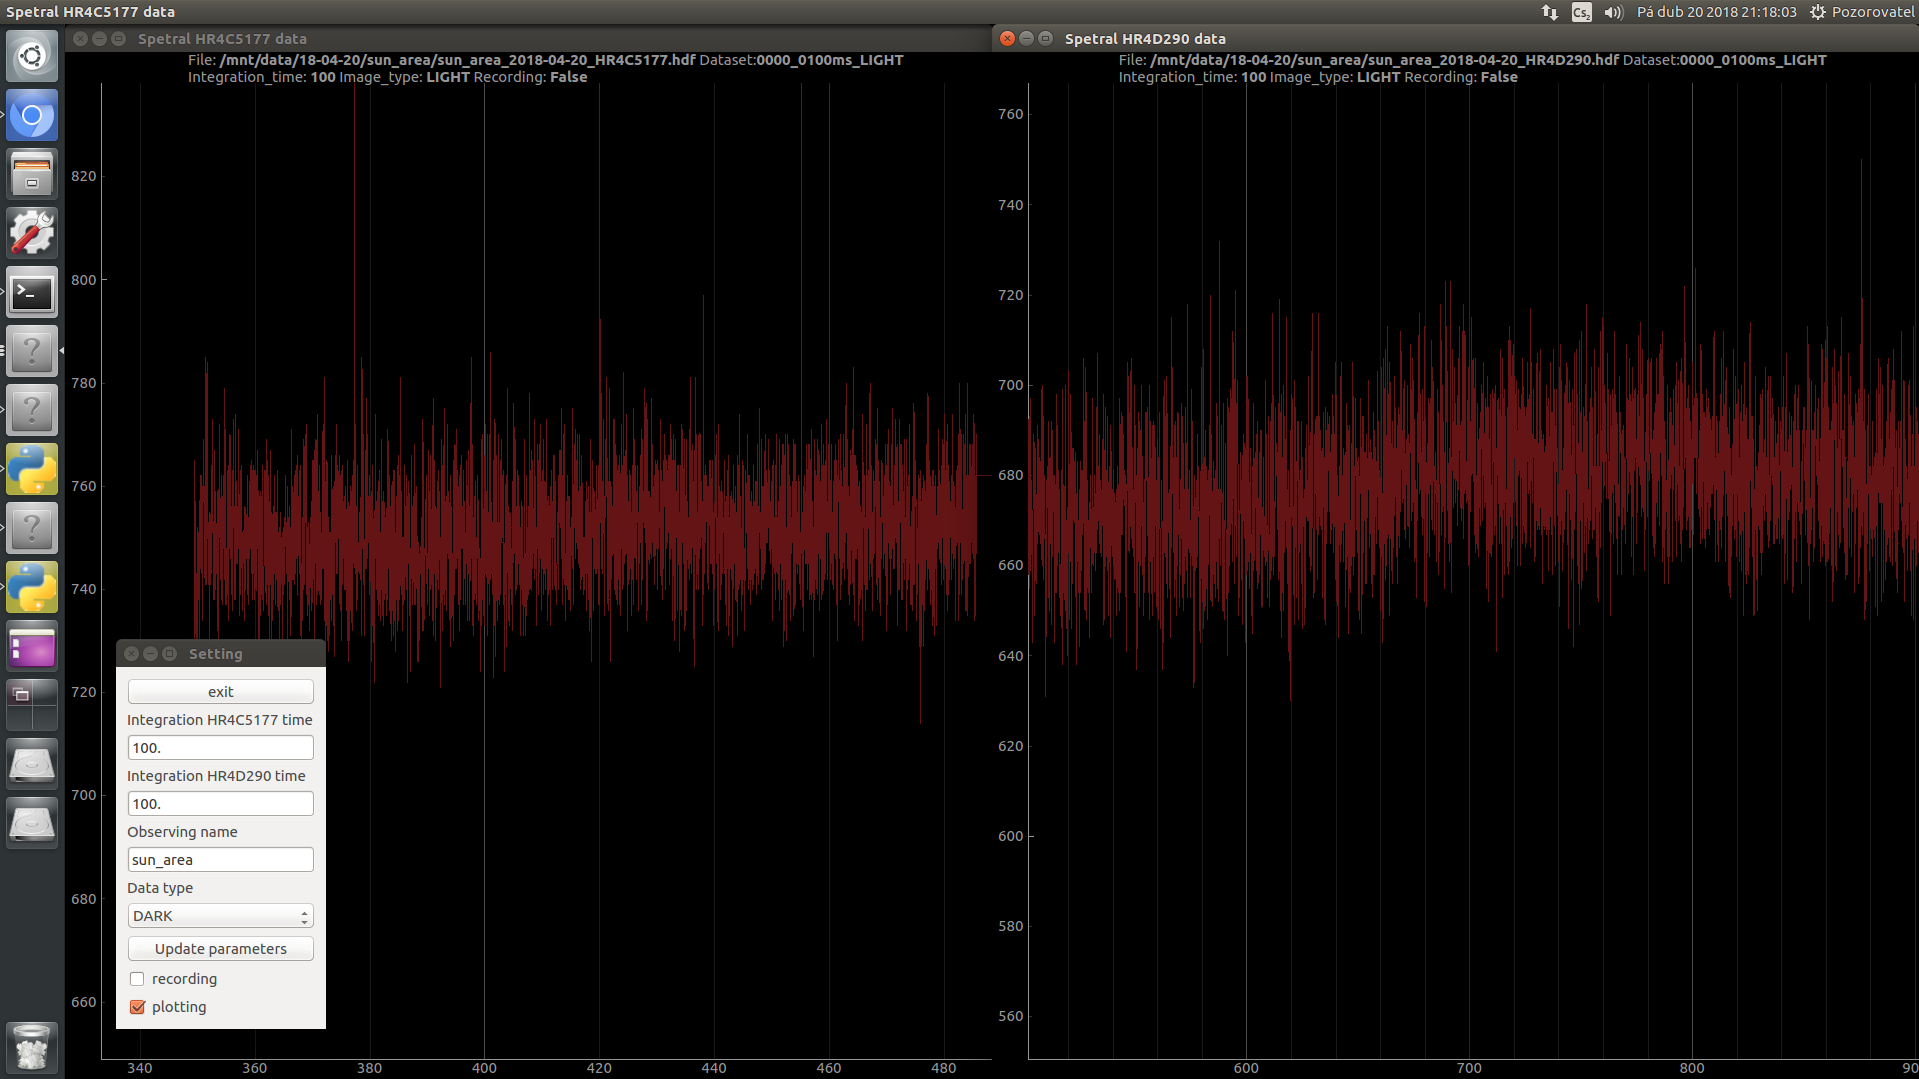Open system settings wrench-gear icon
The width and height of the screenshot is (1919, 1079).
coord(32,233)
